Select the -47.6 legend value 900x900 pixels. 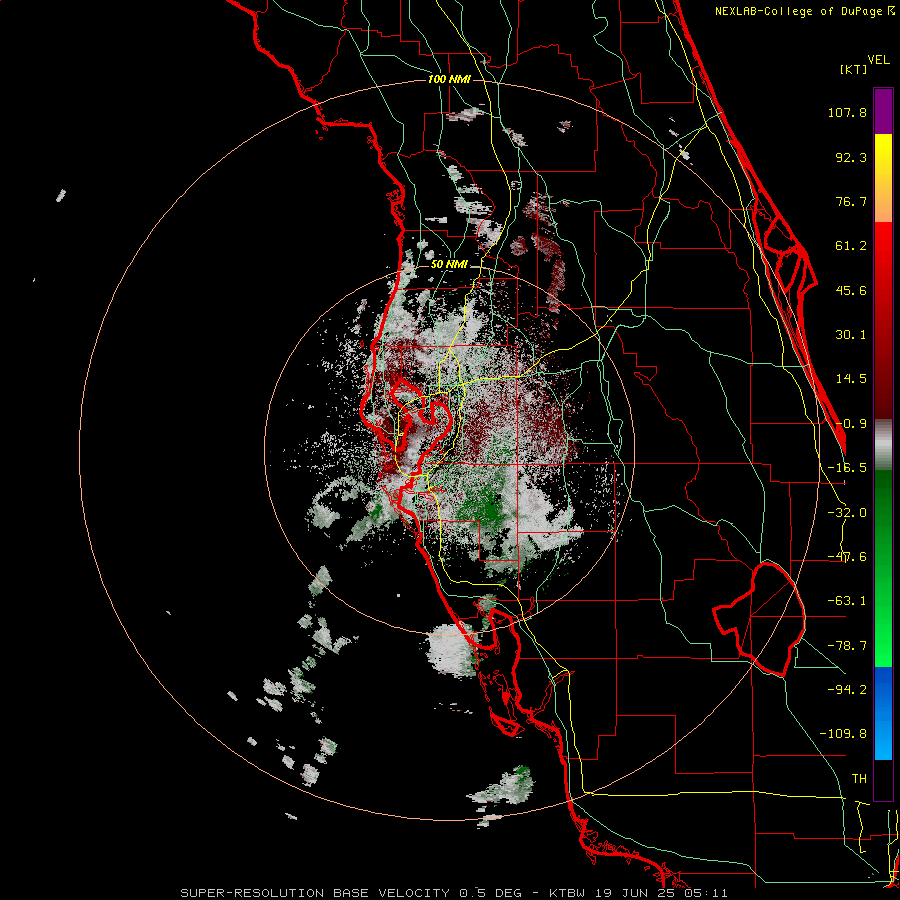pos(847,557)
